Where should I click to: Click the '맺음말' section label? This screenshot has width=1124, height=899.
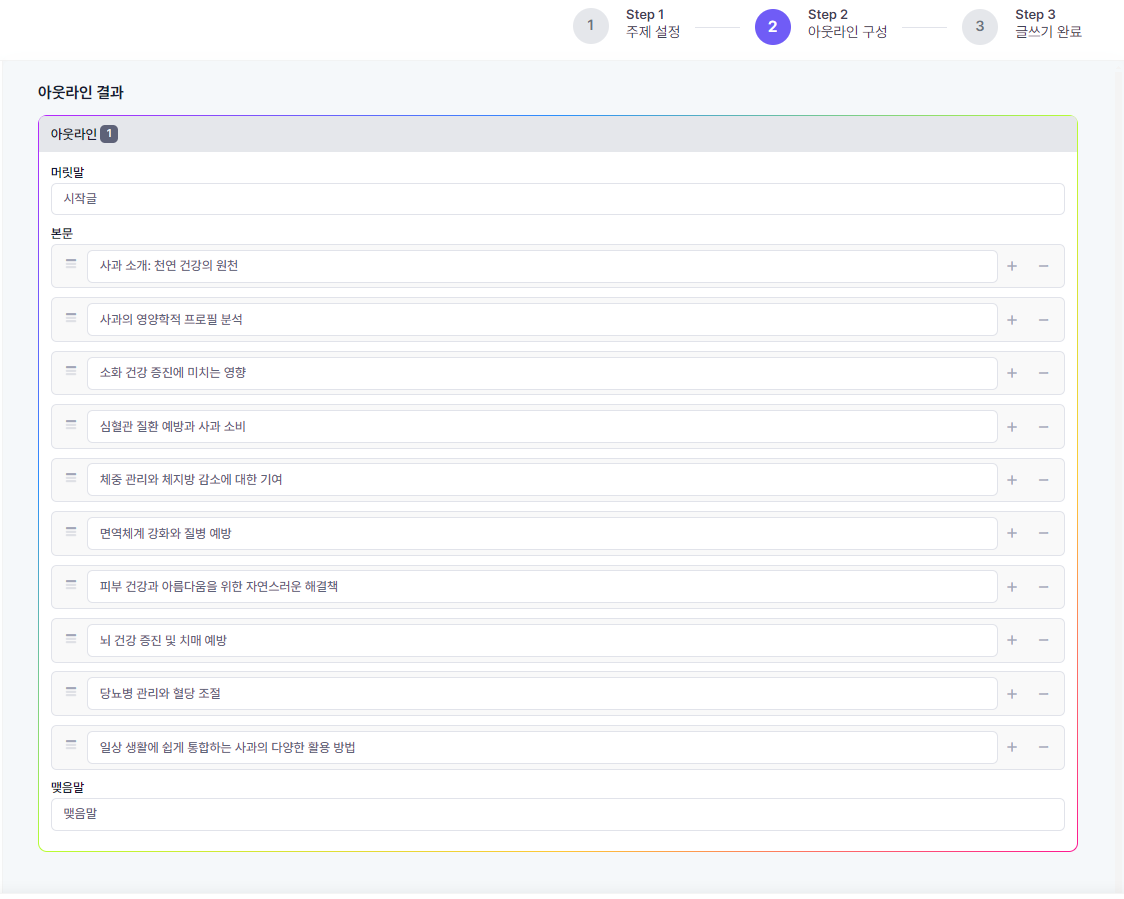(67, 787)
